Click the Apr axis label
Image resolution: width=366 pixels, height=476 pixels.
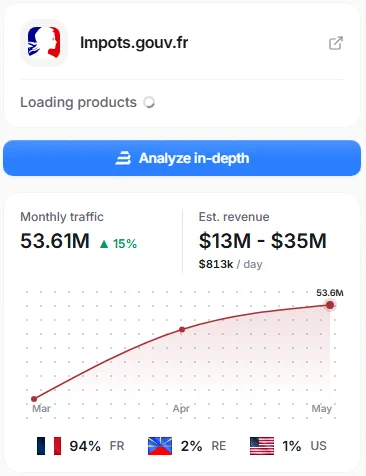[181, 409]
